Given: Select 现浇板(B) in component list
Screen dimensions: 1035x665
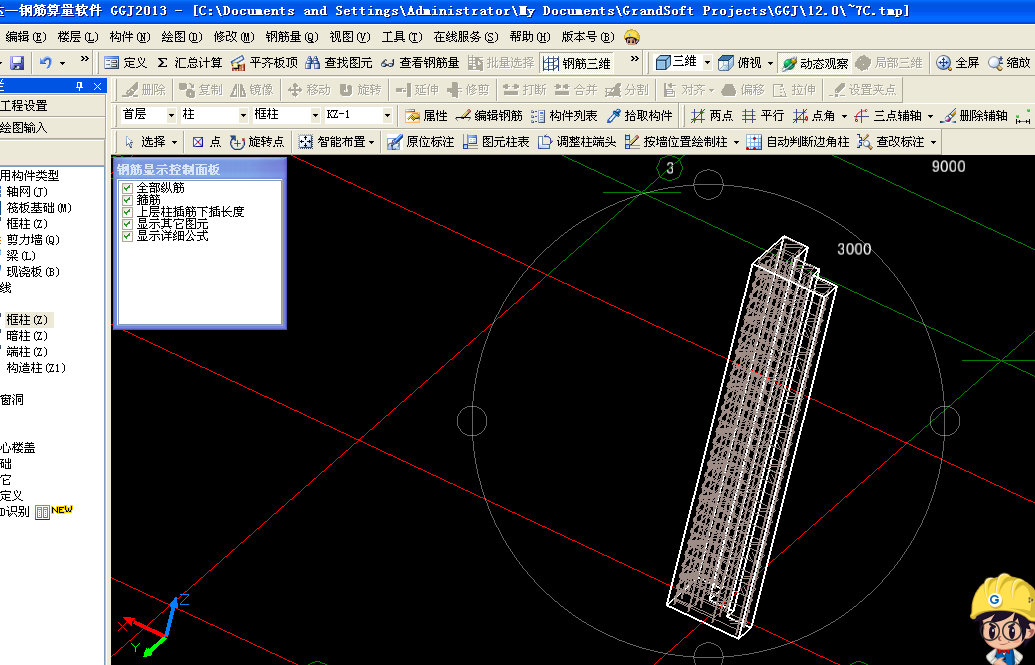Looking at the screenshot, I should tap(33, 271).
